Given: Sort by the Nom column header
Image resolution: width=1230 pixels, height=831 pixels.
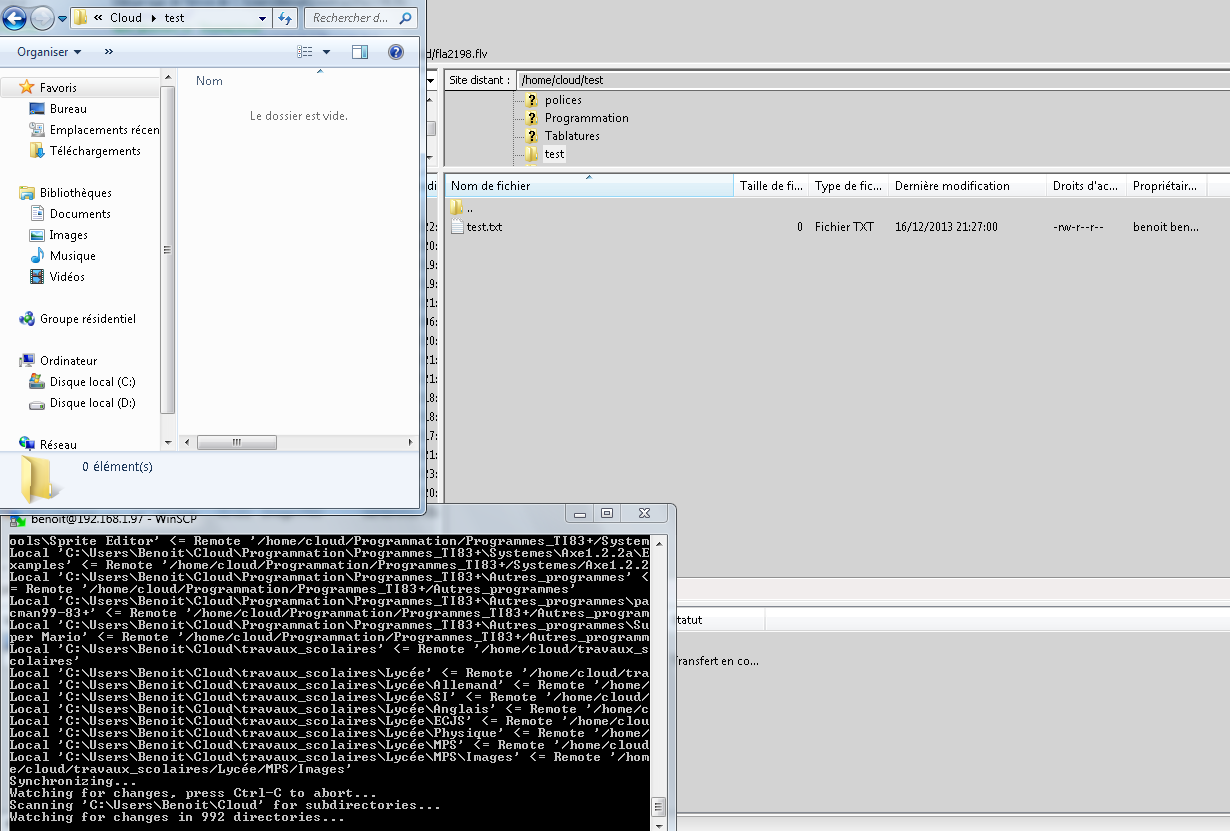Looking at the screenshot, I should (209, 81).
